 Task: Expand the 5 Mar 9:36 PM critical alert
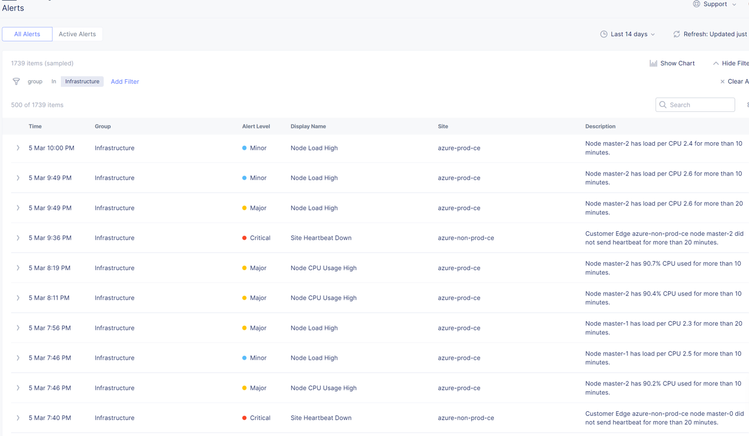coord(18,238)
